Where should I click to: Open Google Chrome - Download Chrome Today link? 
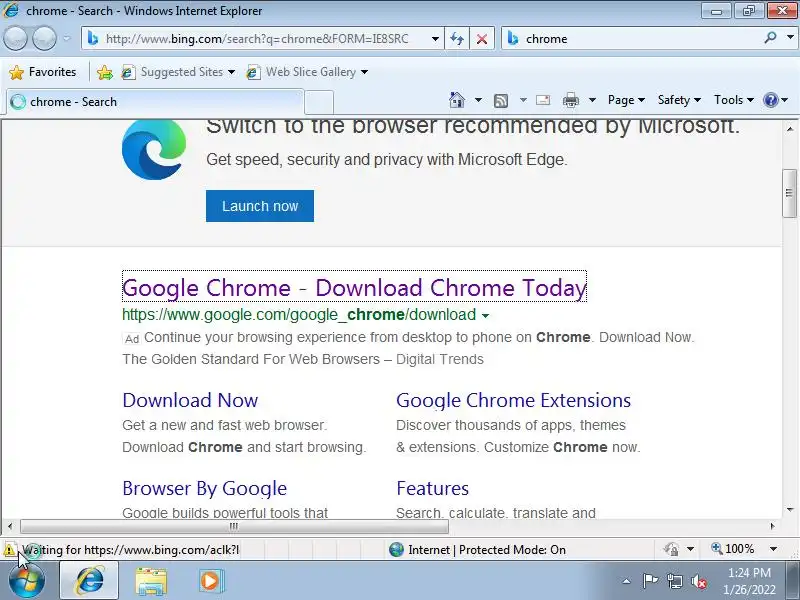tap(354, 288)
